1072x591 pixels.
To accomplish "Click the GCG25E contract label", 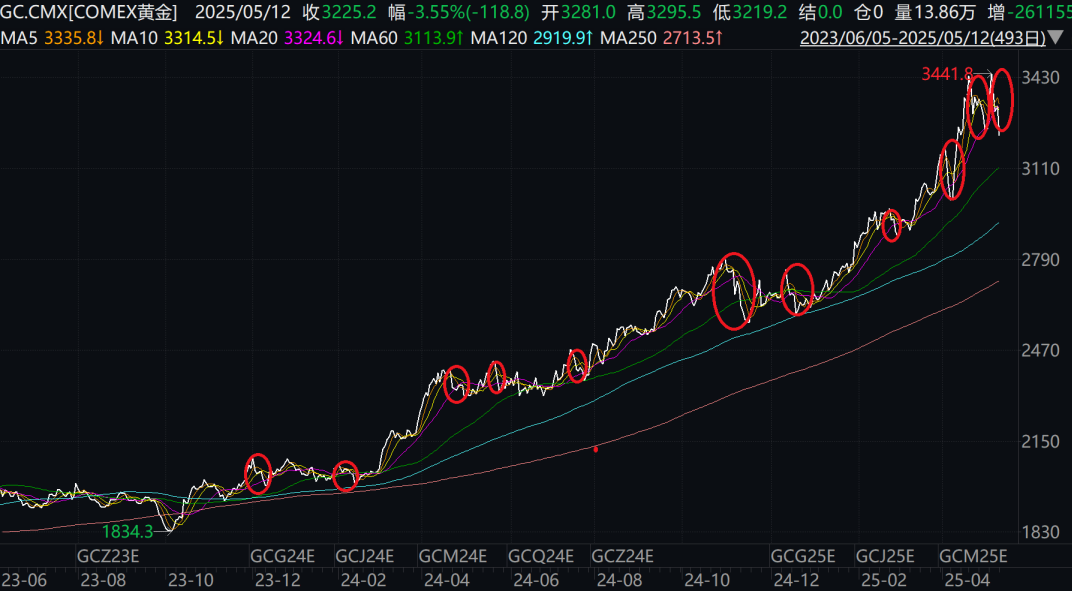I will pos(803,555).
